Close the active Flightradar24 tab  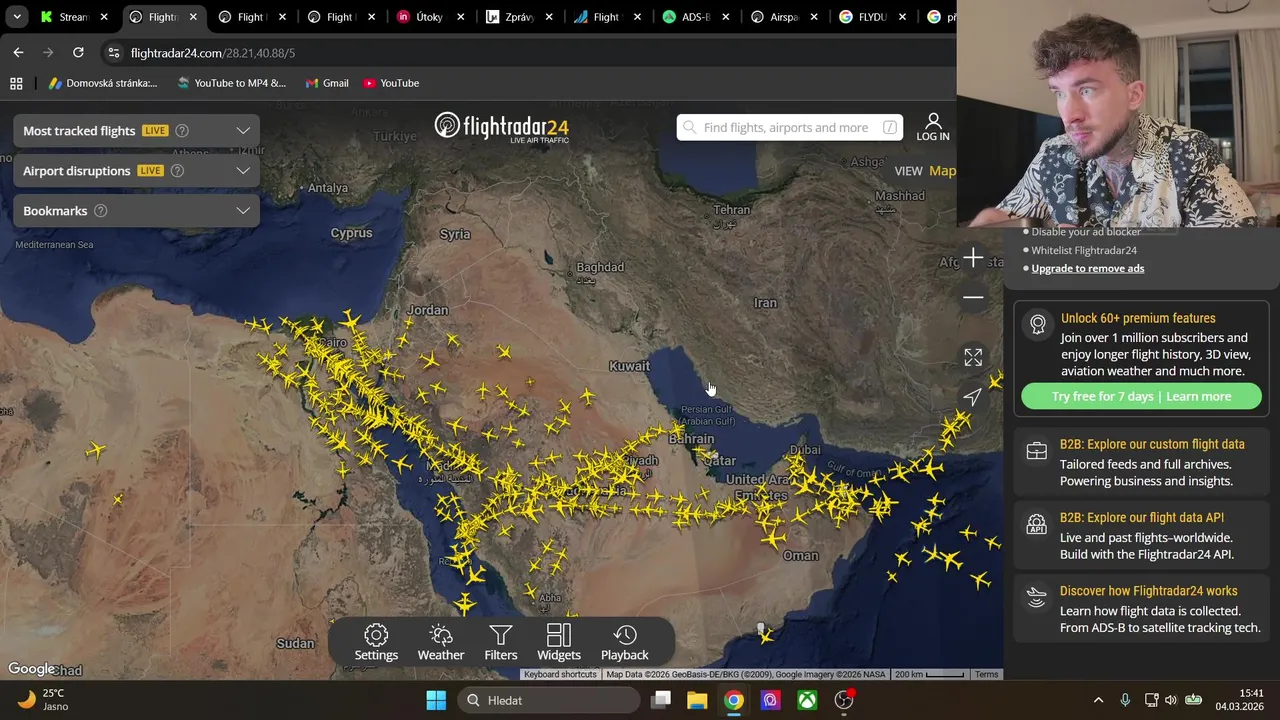pyautogui.click(x=193, y=17)
